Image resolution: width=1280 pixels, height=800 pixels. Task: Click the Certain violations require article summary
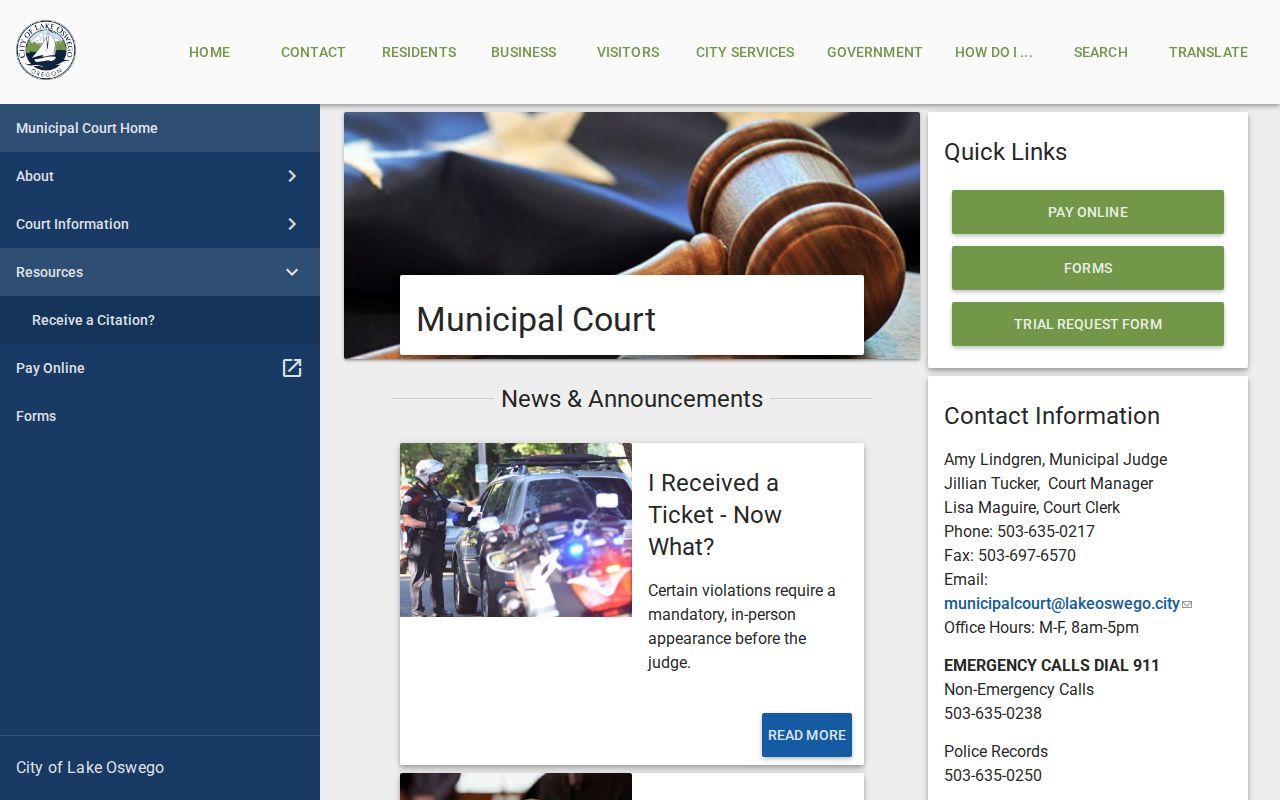coord(742,626)
